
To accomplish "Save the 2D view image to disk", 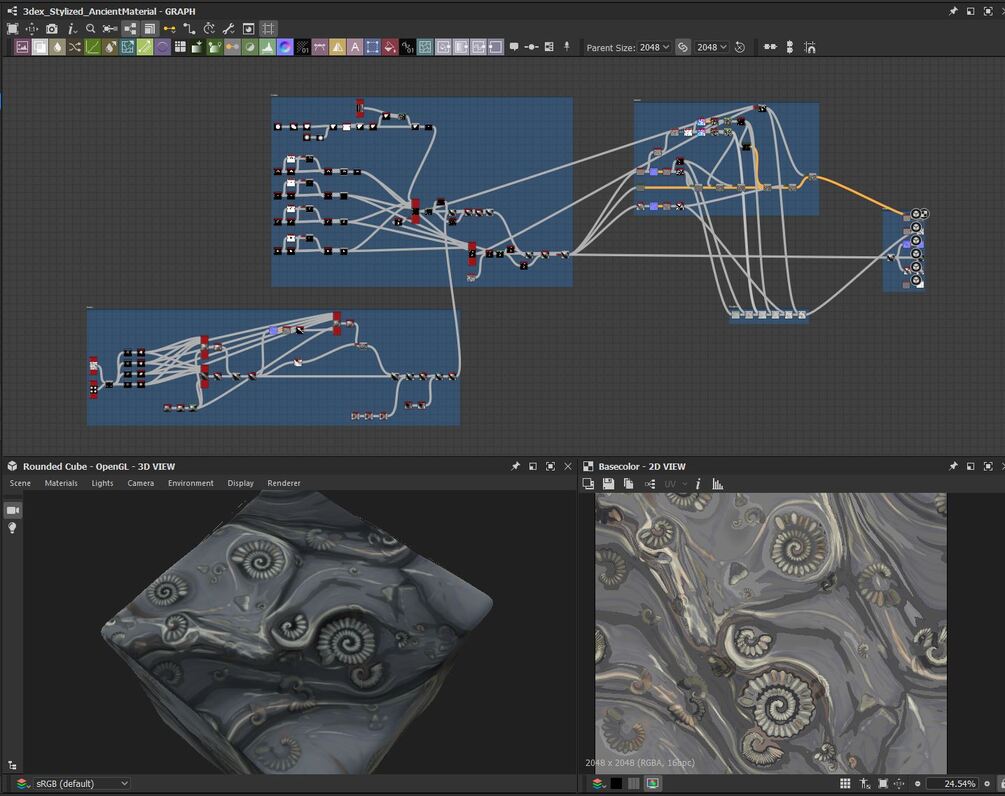I will tap(608, 484).
